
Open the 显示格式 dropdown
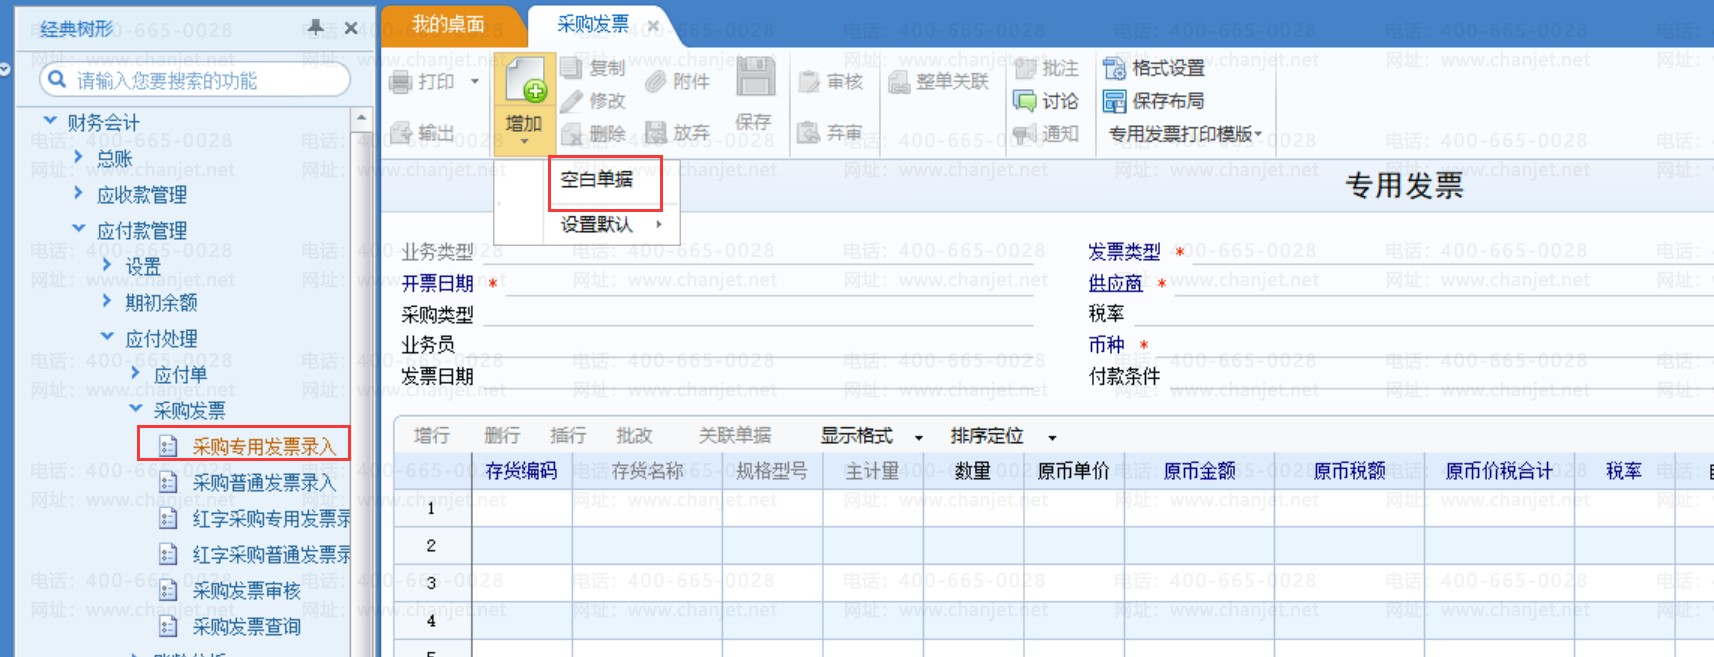[871, 436]
